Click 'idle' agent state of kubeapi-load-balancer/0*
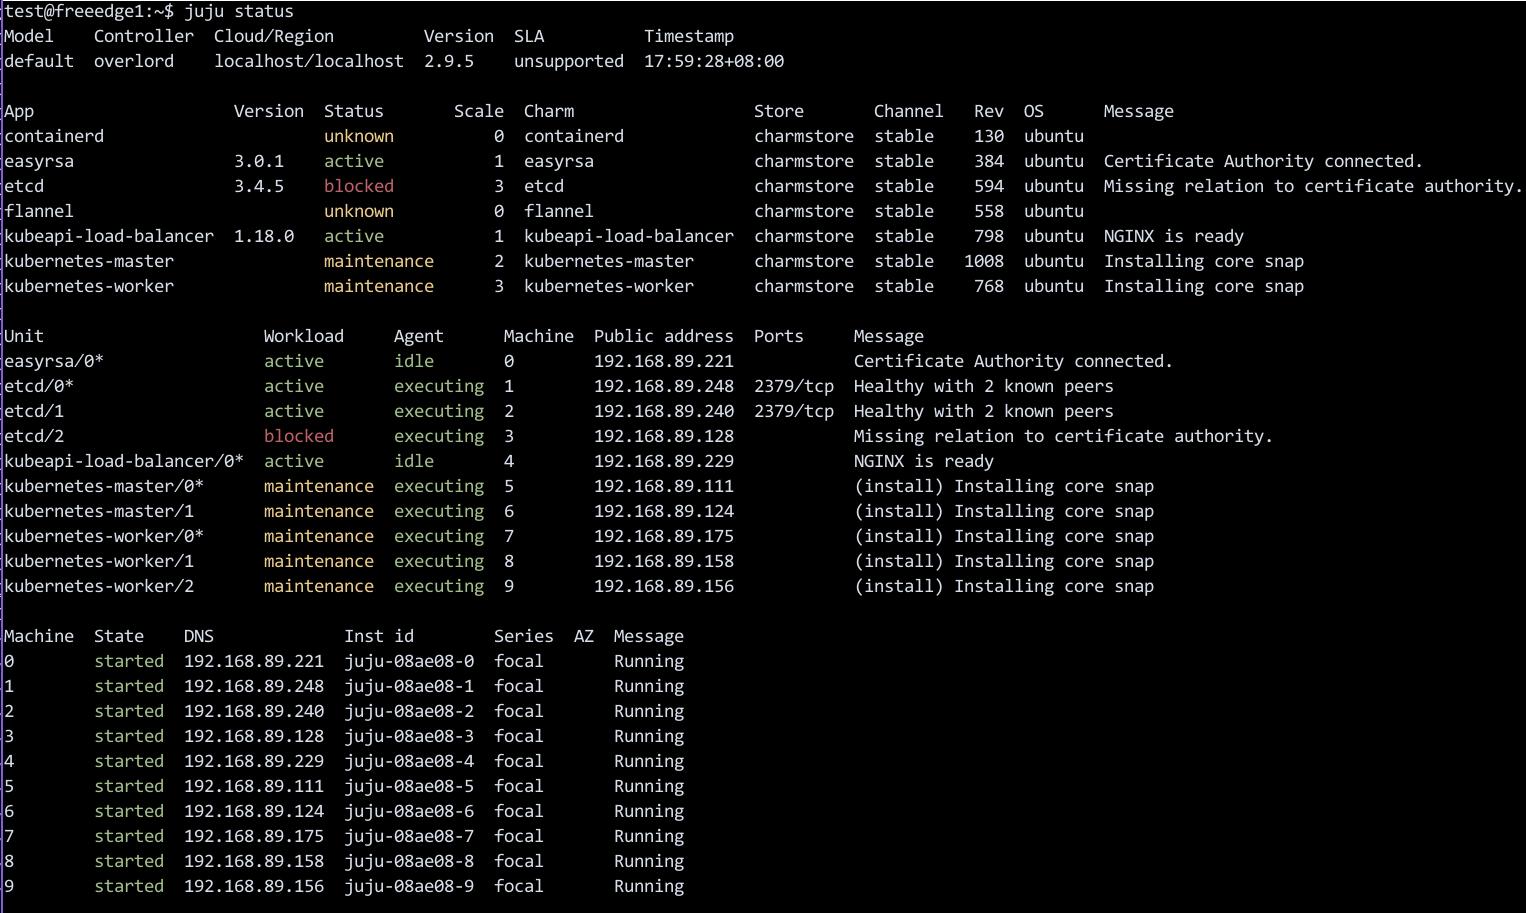Image resolution: width=1526 pixels, height=913 pixels. 414,461
